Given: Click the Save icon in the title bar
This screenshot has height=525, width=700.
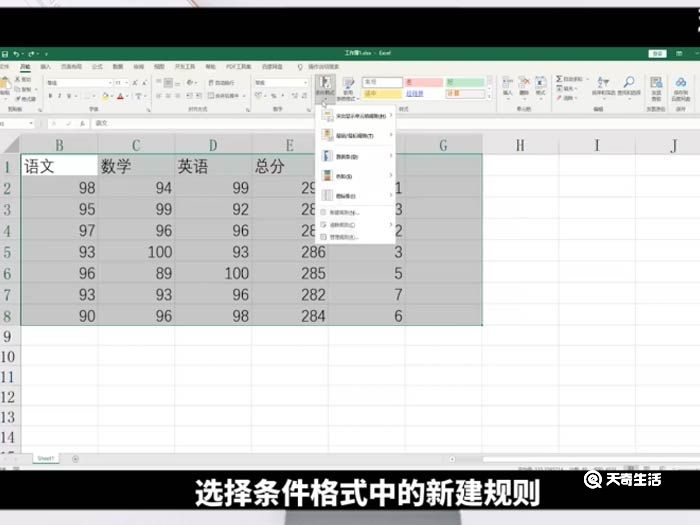Looking at the screenshot, I should click(5, 54).
